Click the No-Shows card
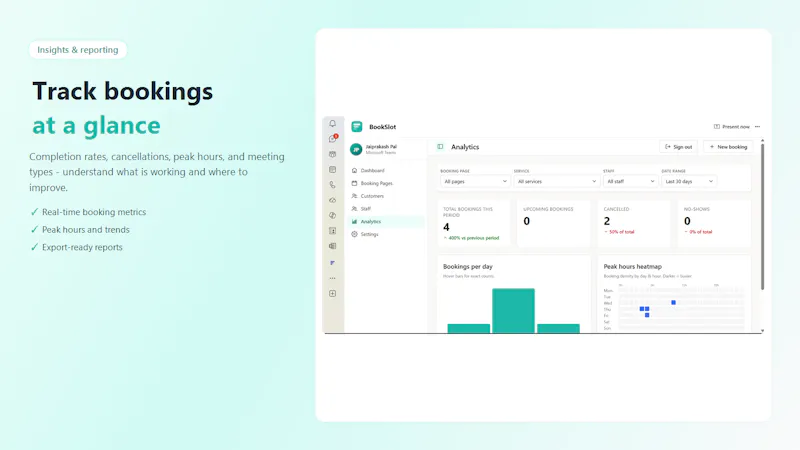 pos(714,224)
